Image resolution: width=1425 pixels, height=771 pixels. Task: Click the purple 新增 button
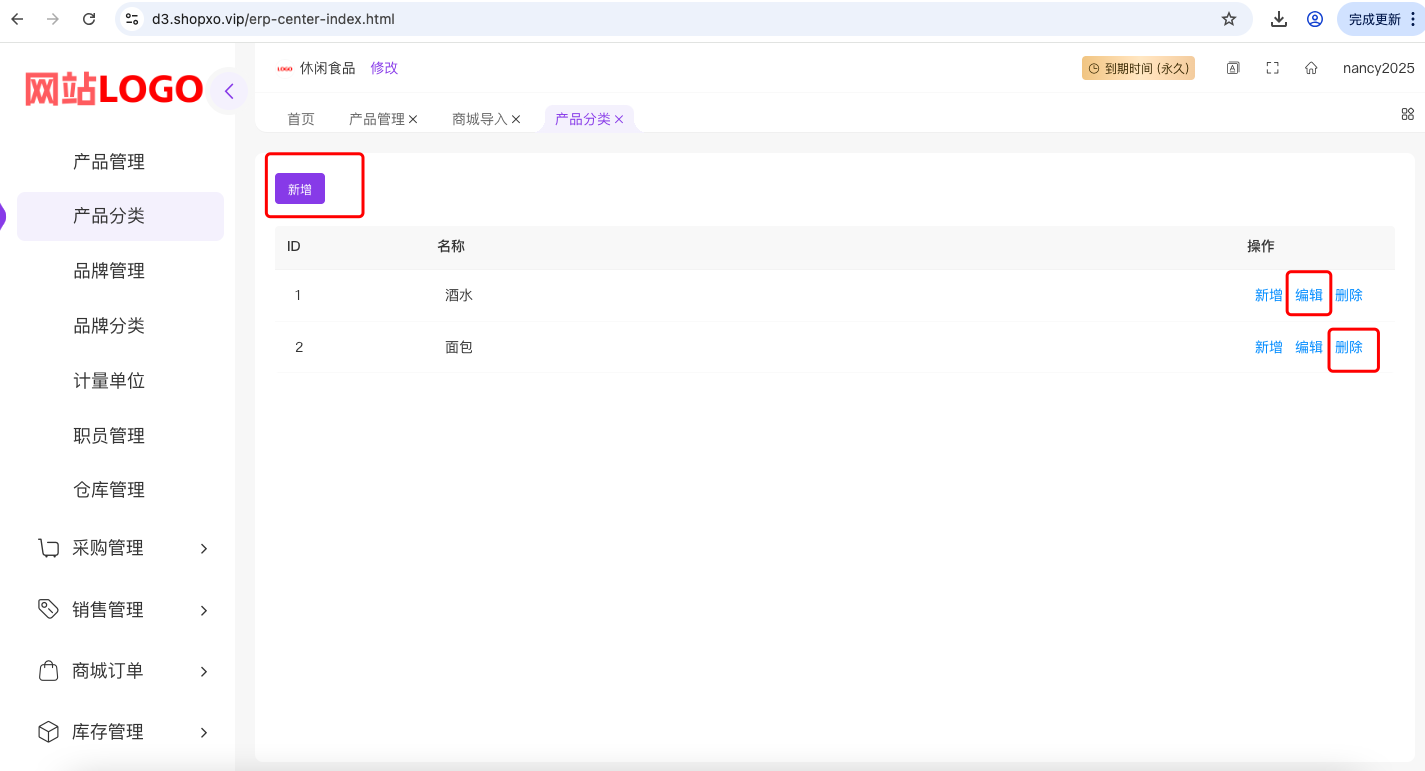300,188
